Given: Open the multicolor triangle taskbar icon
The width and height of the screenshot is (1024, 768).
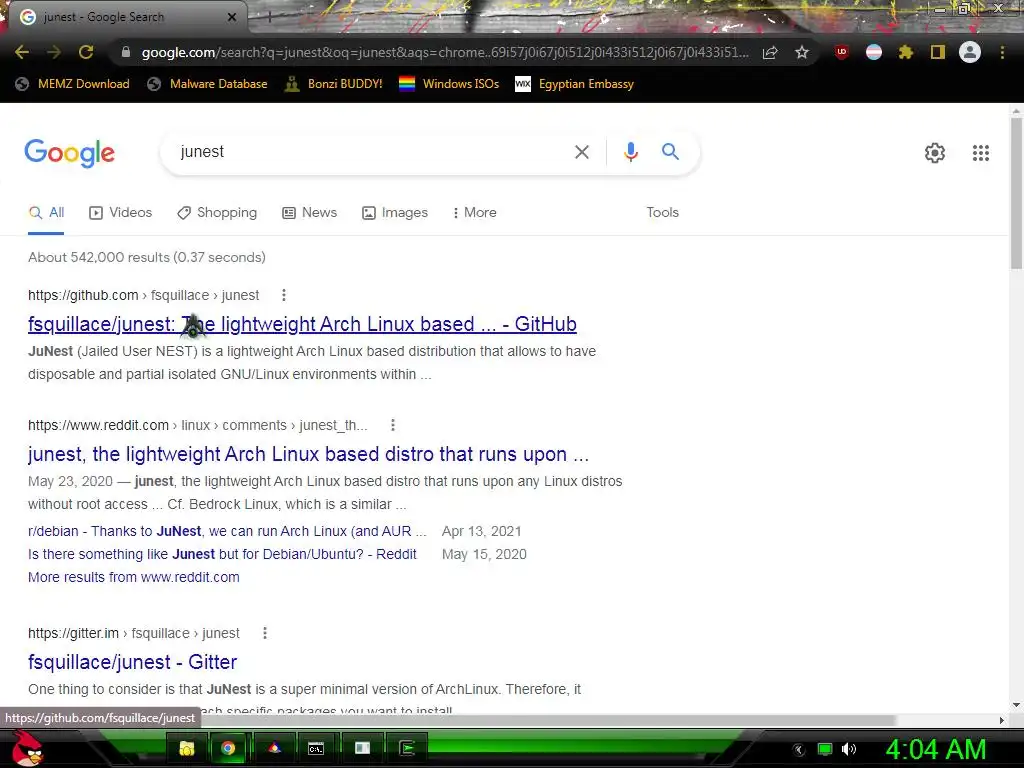Looking at the screenshot, I should click(275, 748).
